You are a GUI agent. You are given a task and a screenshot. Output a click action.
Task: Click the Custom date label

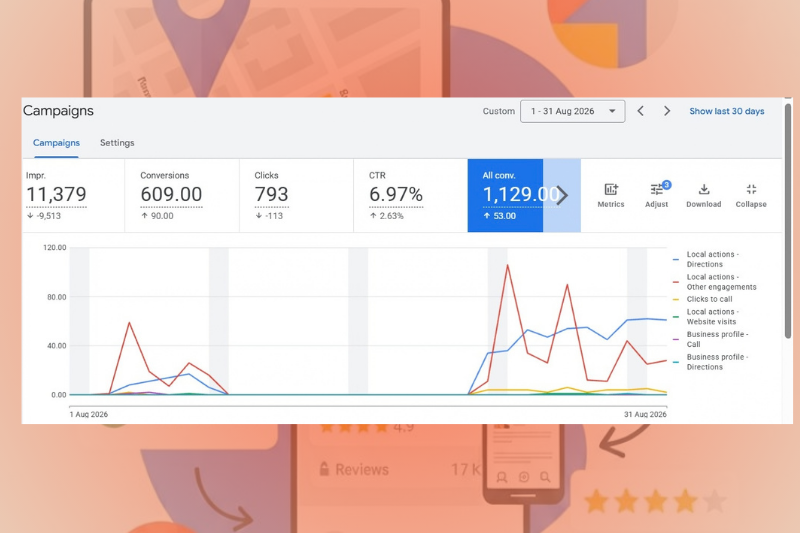coord(498,111)
